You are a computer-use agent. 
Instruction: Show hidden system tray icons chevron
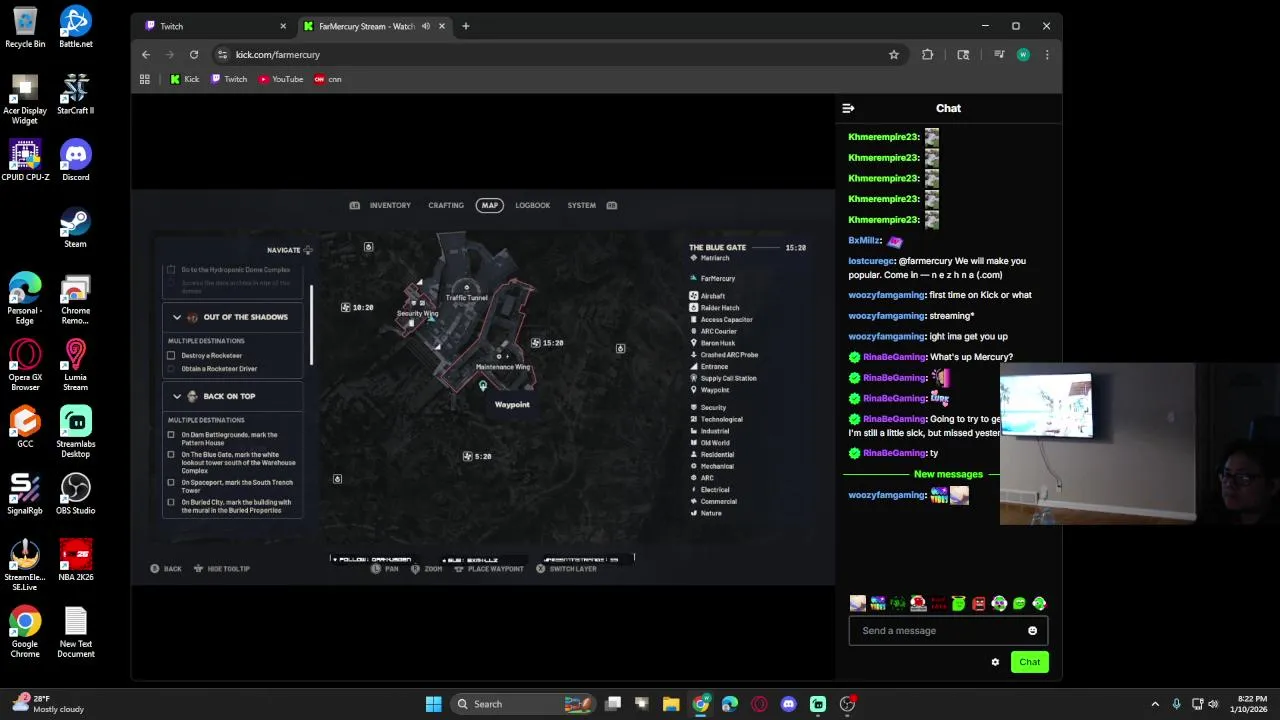coord(1155,704)
